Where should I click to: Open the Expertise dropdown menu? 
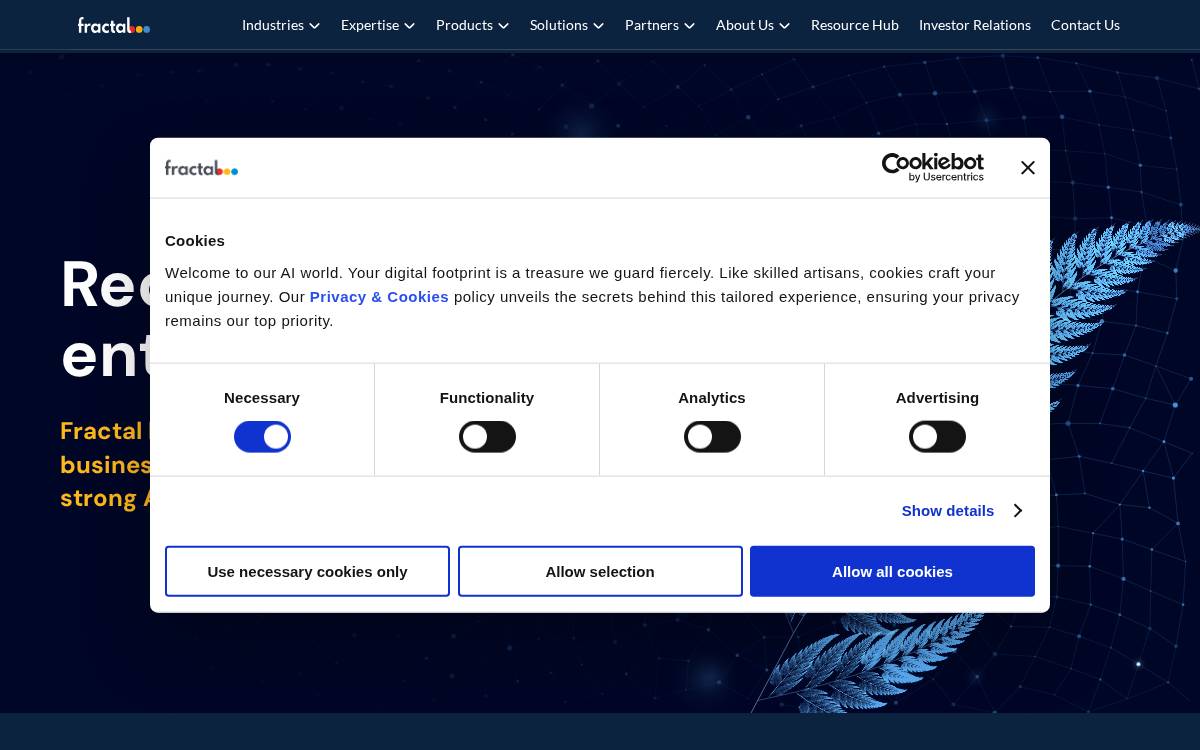click(378, 25)
